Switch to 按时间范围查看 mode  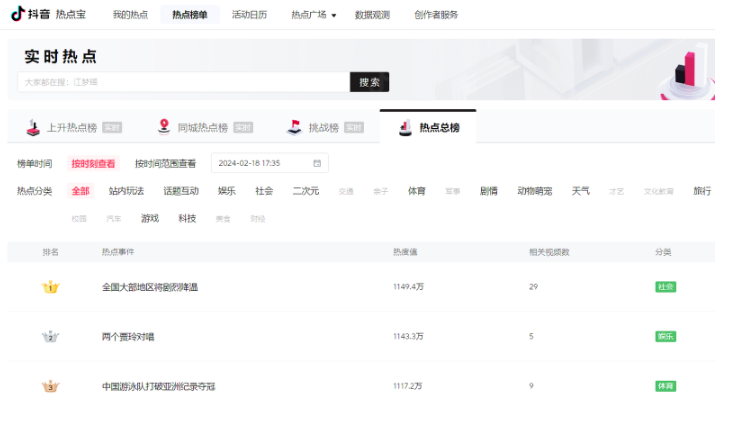[x=165, y=164]
